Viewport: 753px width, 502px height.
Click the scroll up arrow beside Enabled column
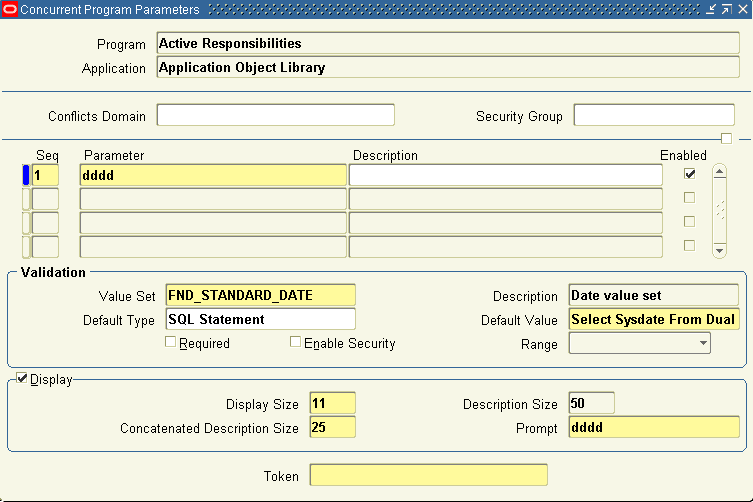(718, 172)
